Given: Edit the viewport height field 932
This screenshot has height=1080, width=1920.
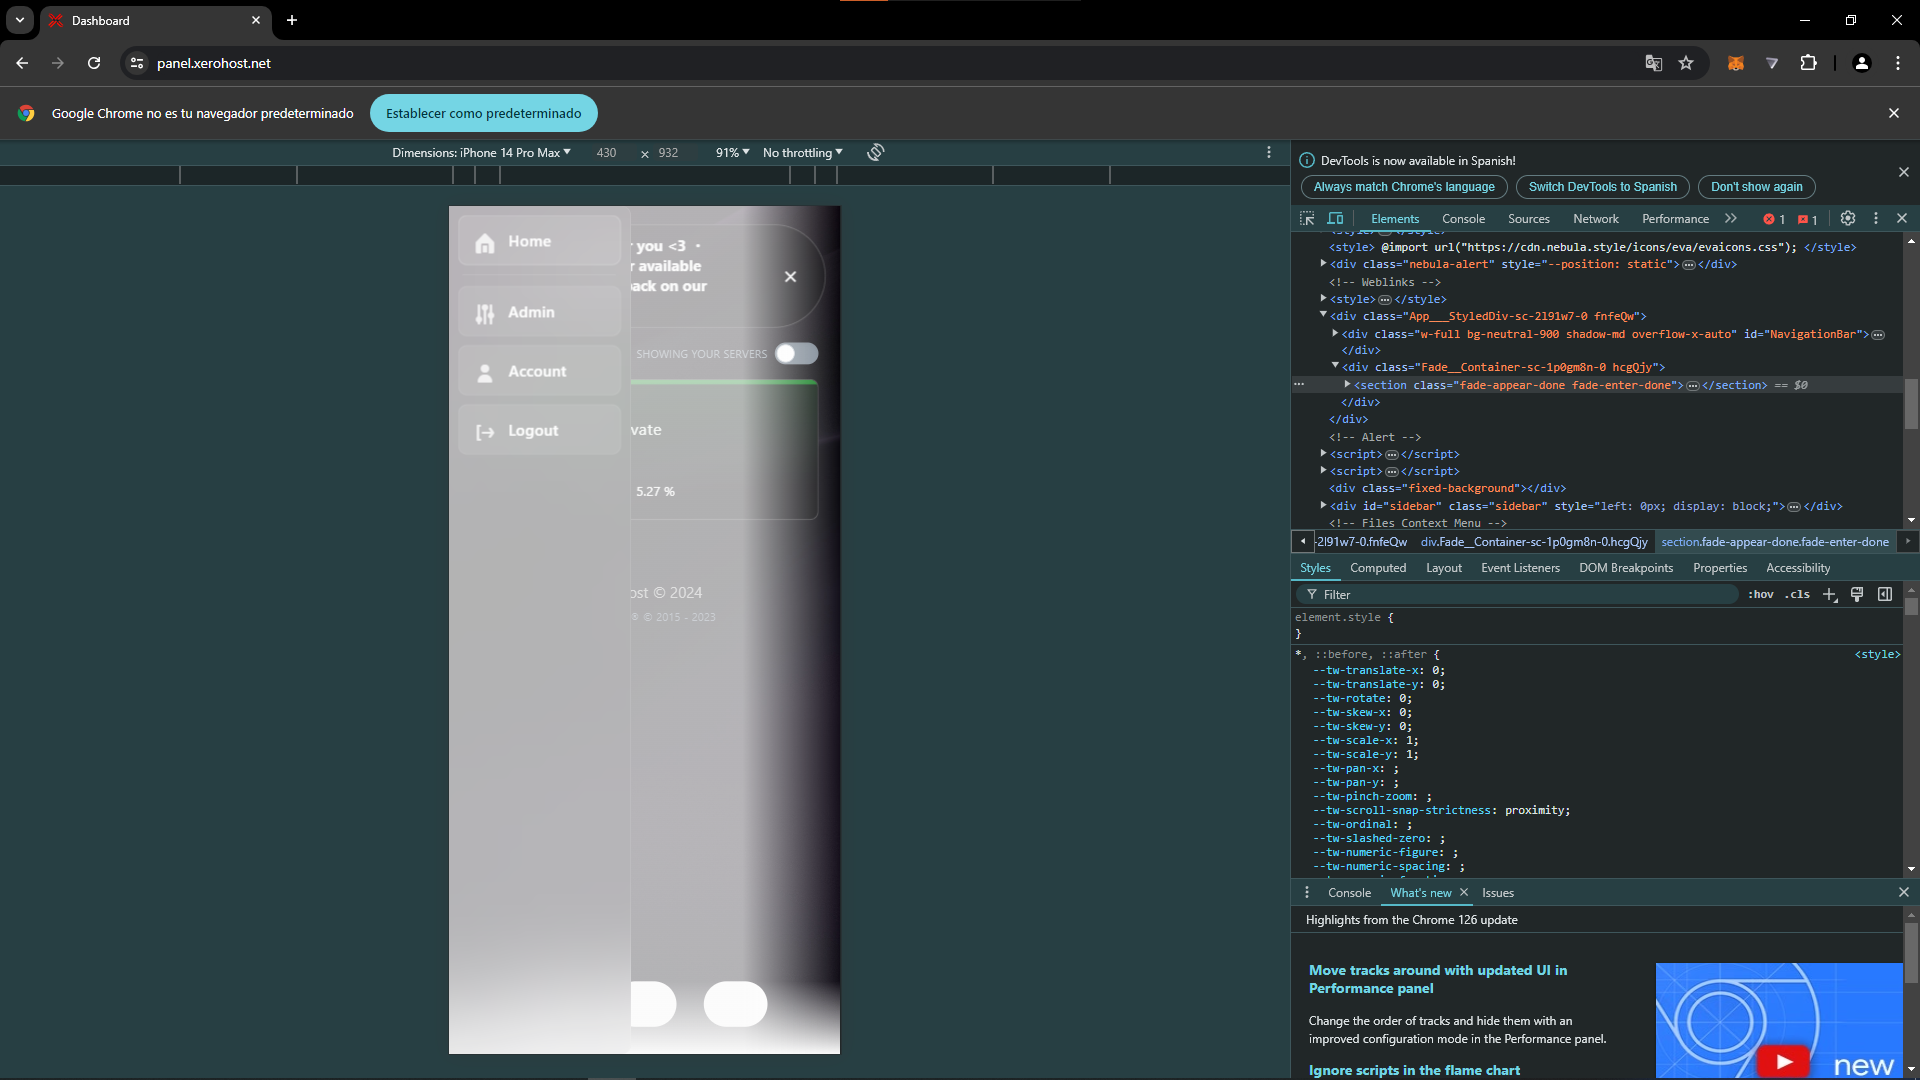Looking at the screenshot, I should 668,153.
